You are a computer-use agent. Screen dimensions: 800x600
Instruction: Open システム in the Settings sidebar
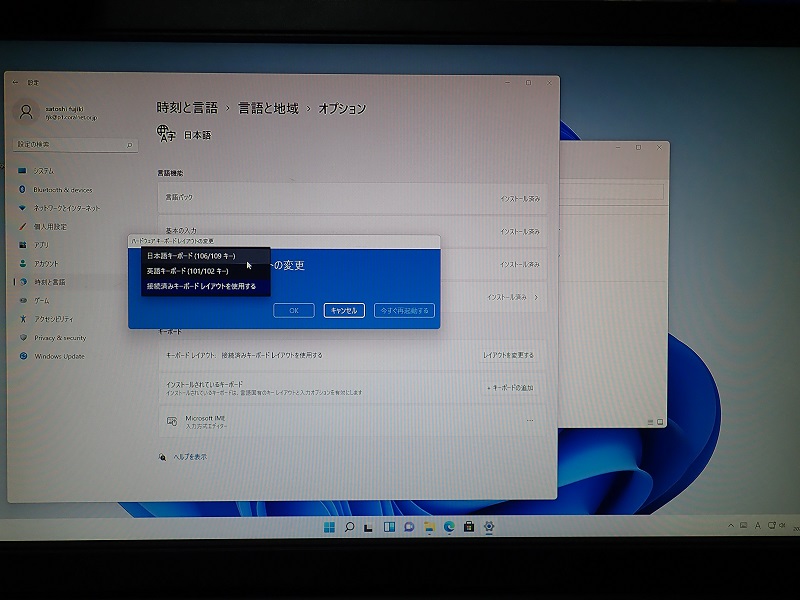point(44,171)
